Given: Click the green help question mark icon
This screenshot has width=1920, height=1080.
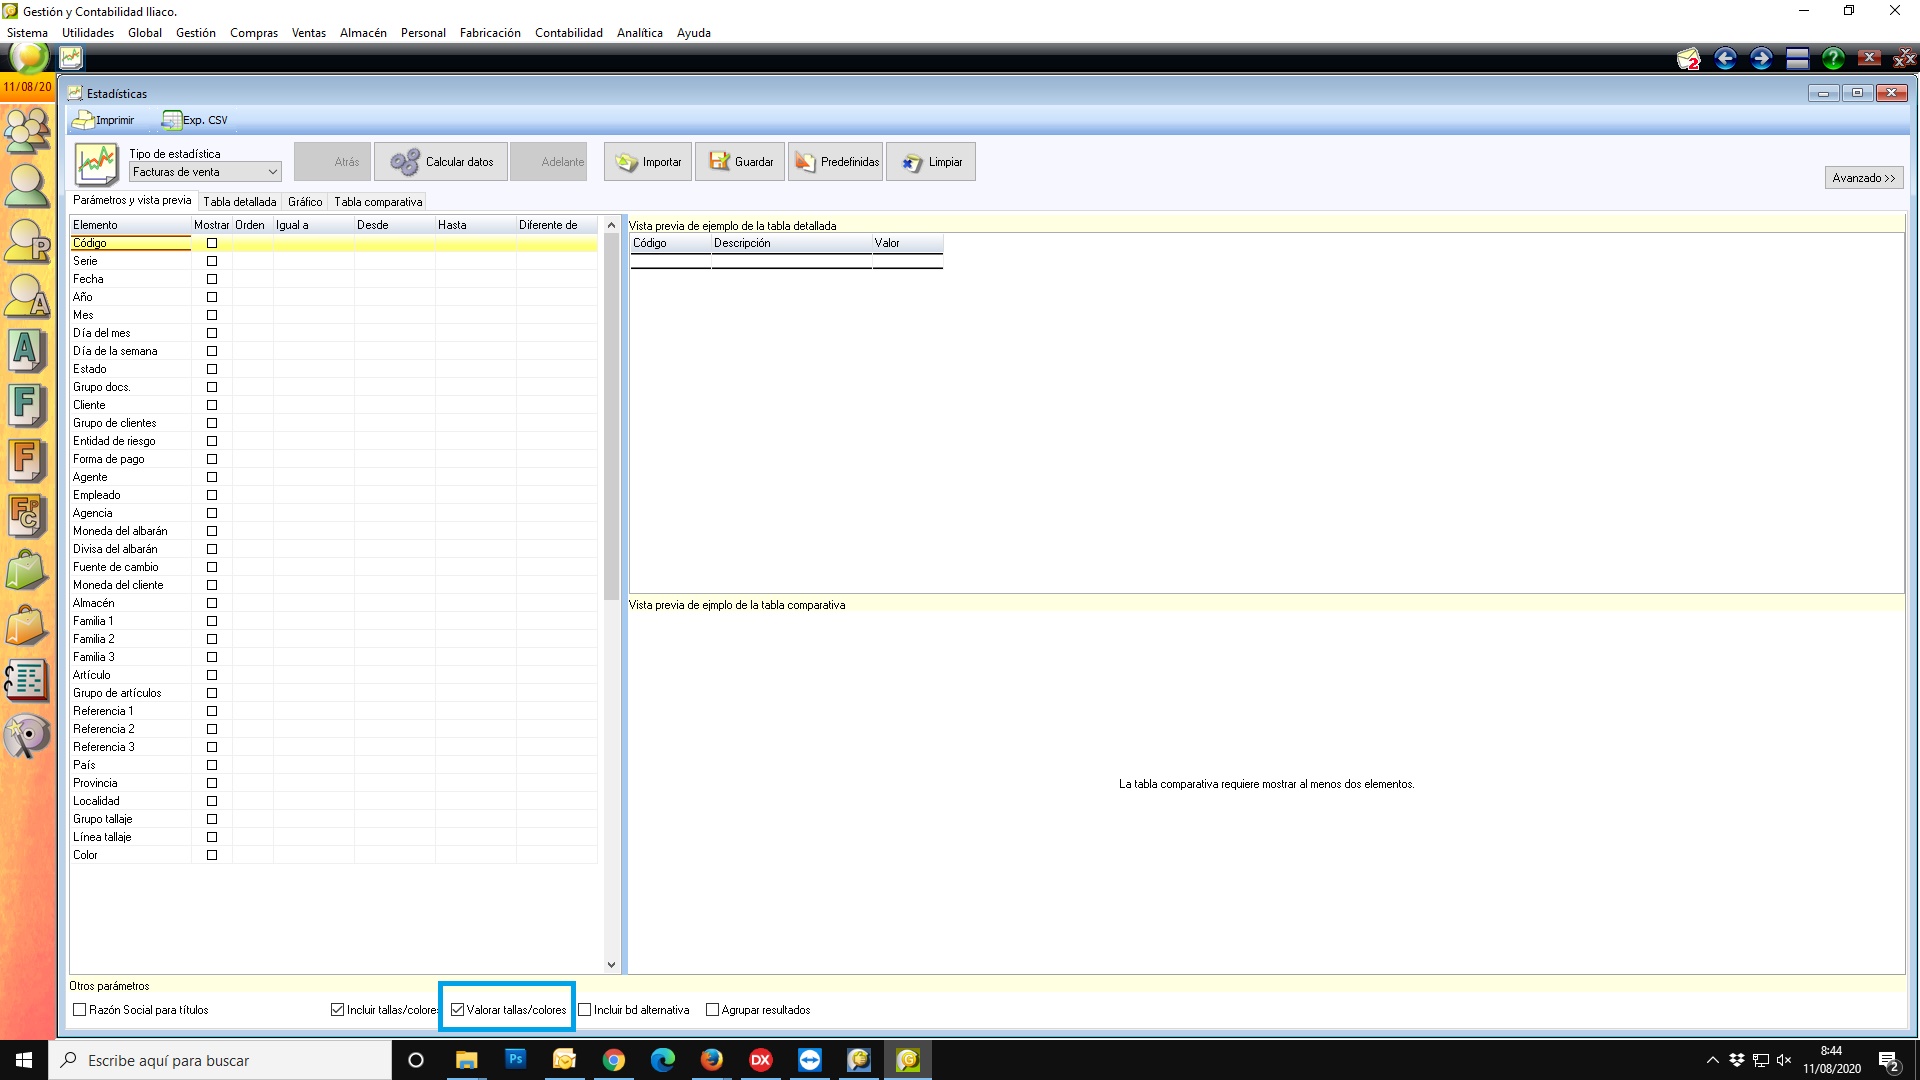Looking at the screenshot, I should pos(1833,59).
